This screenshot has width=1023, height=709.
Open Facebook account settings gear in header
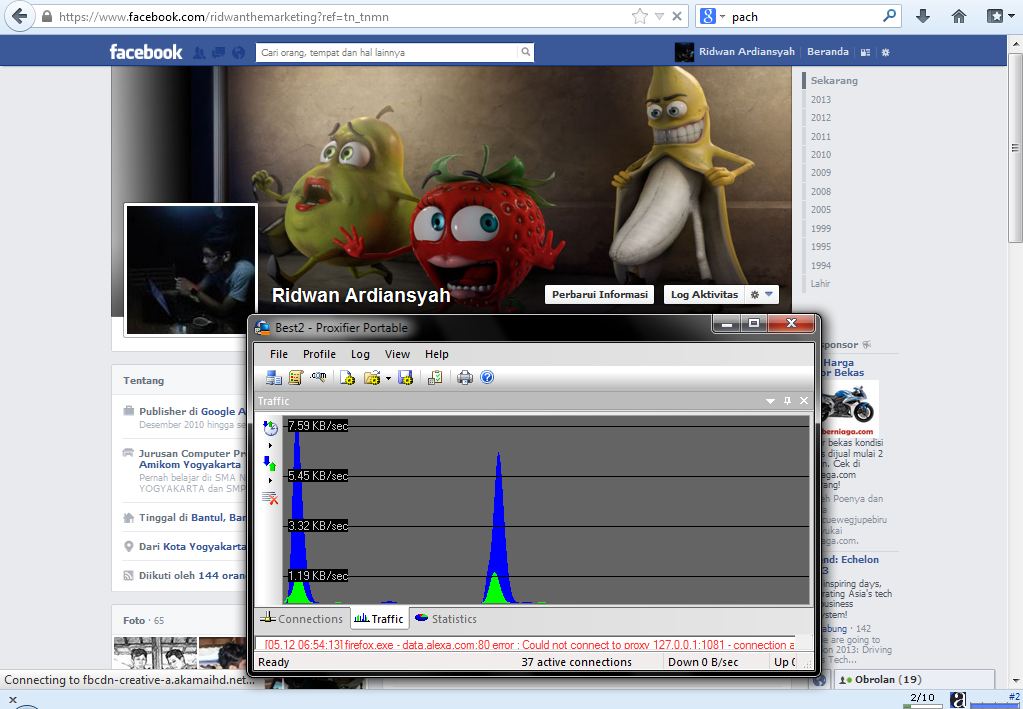coord(885,52)
